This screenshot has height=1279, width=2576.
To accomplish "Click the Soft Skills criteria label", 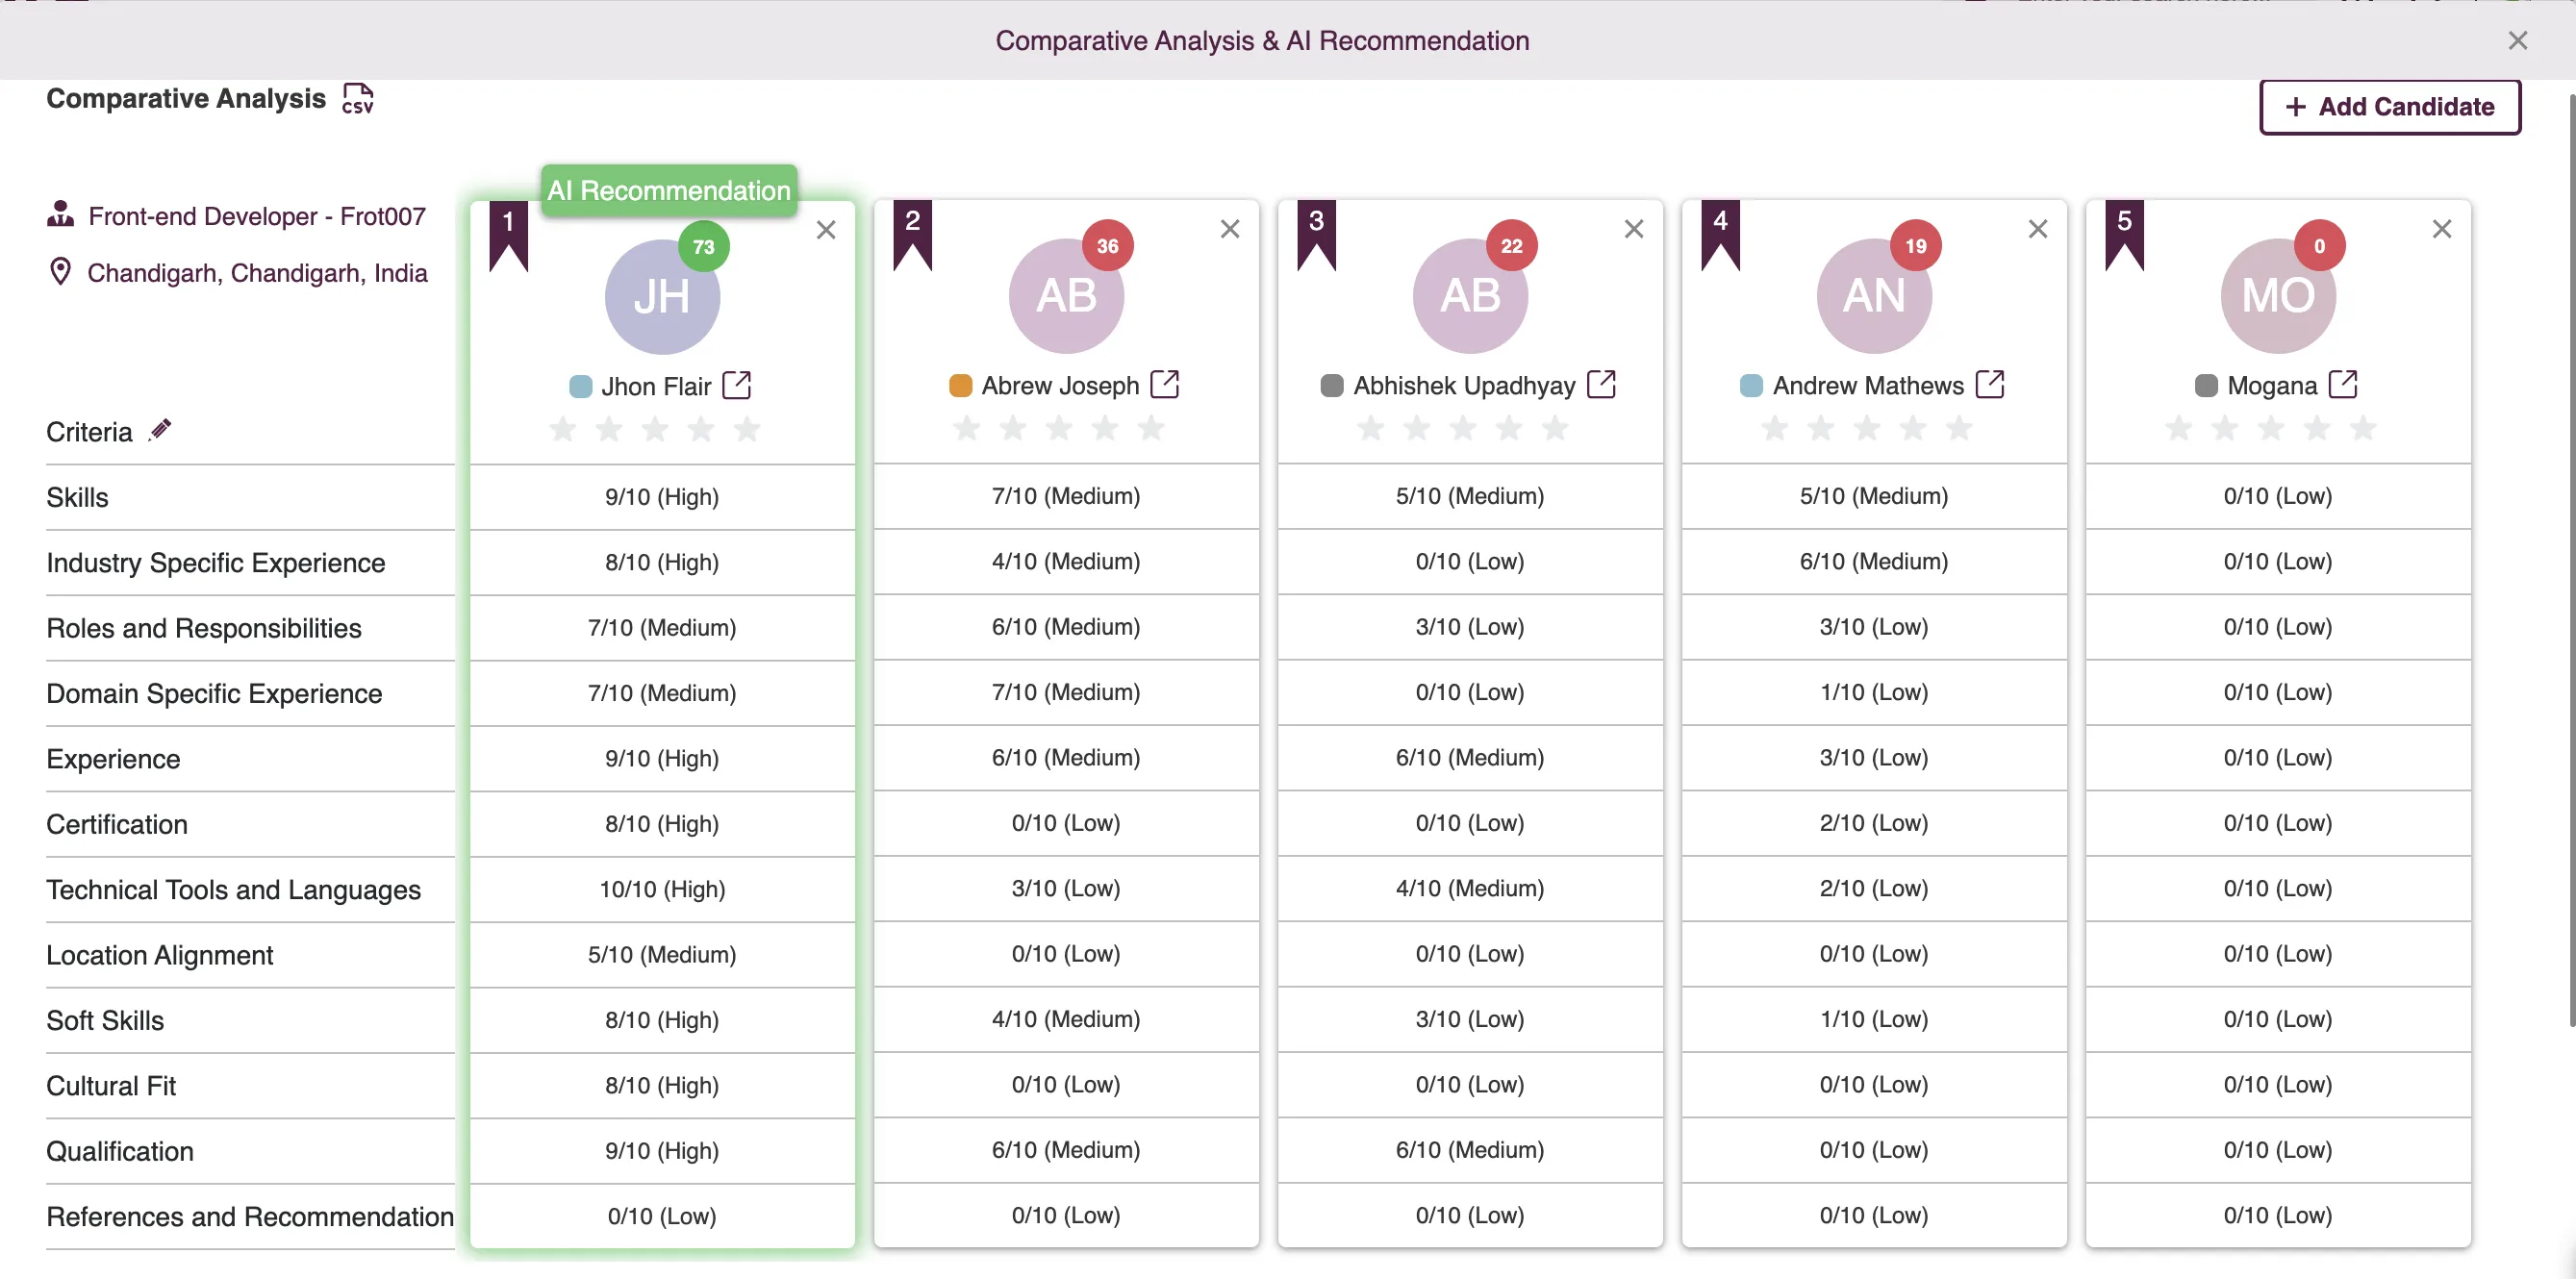I will click(105, 1020).
